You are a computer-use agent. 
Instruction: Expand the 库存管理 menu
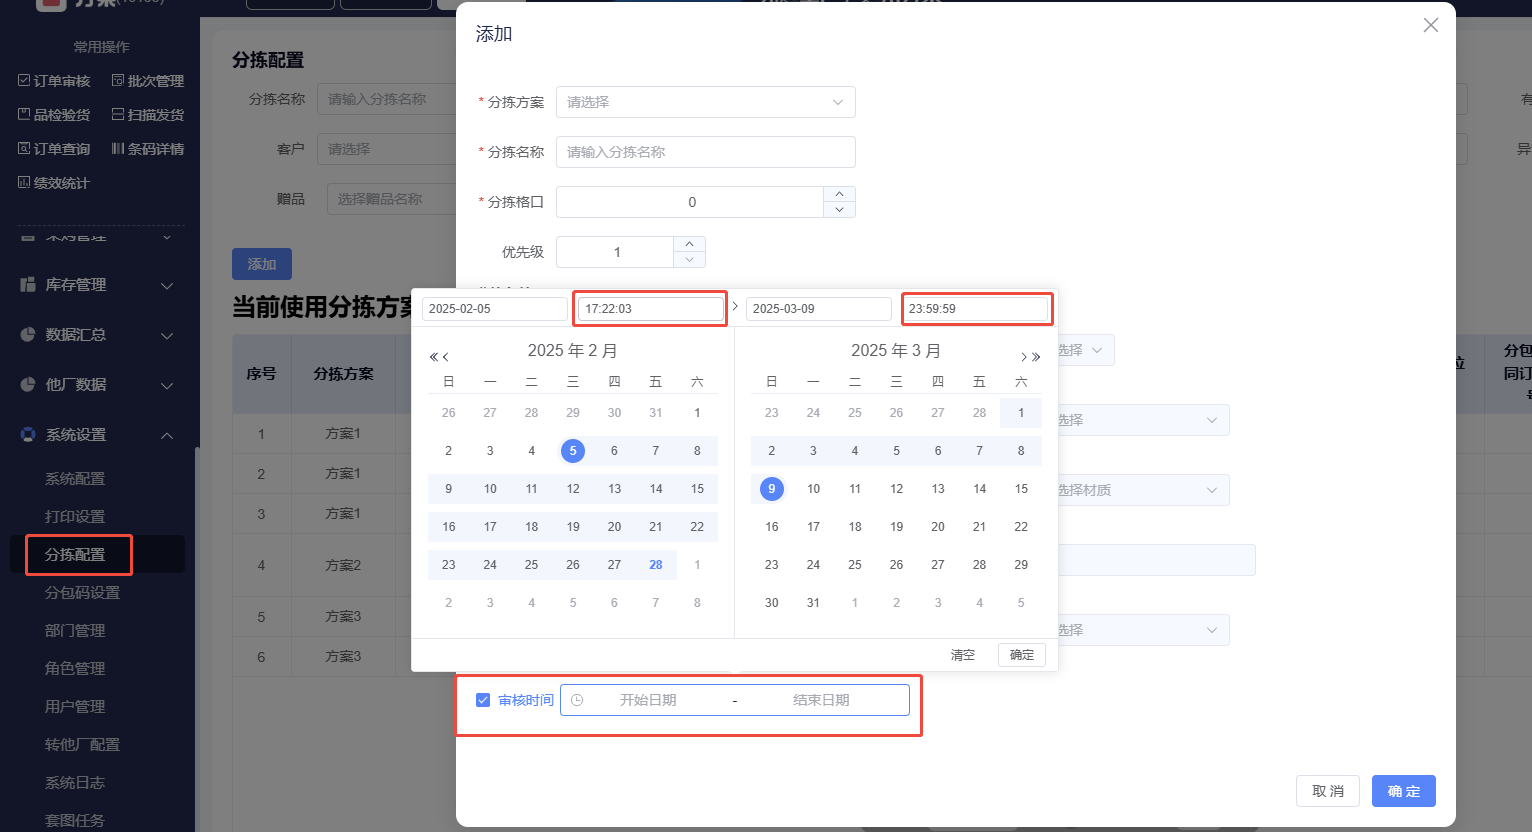click(x=100, y=285)
